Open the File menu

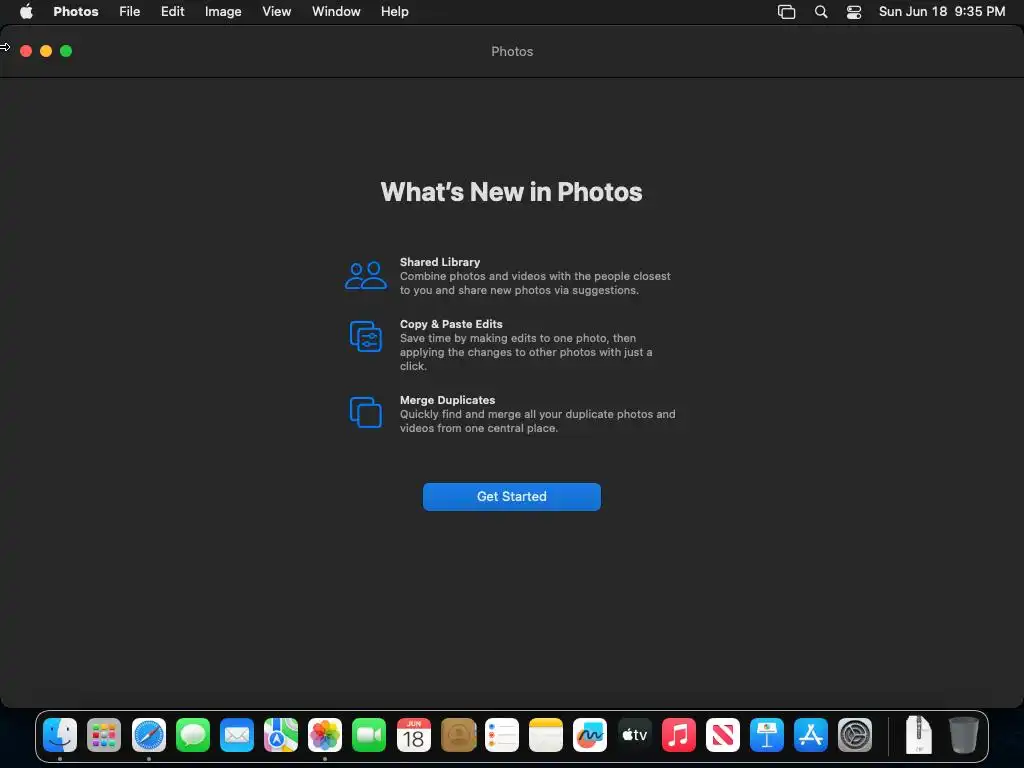tap(129, 11)
